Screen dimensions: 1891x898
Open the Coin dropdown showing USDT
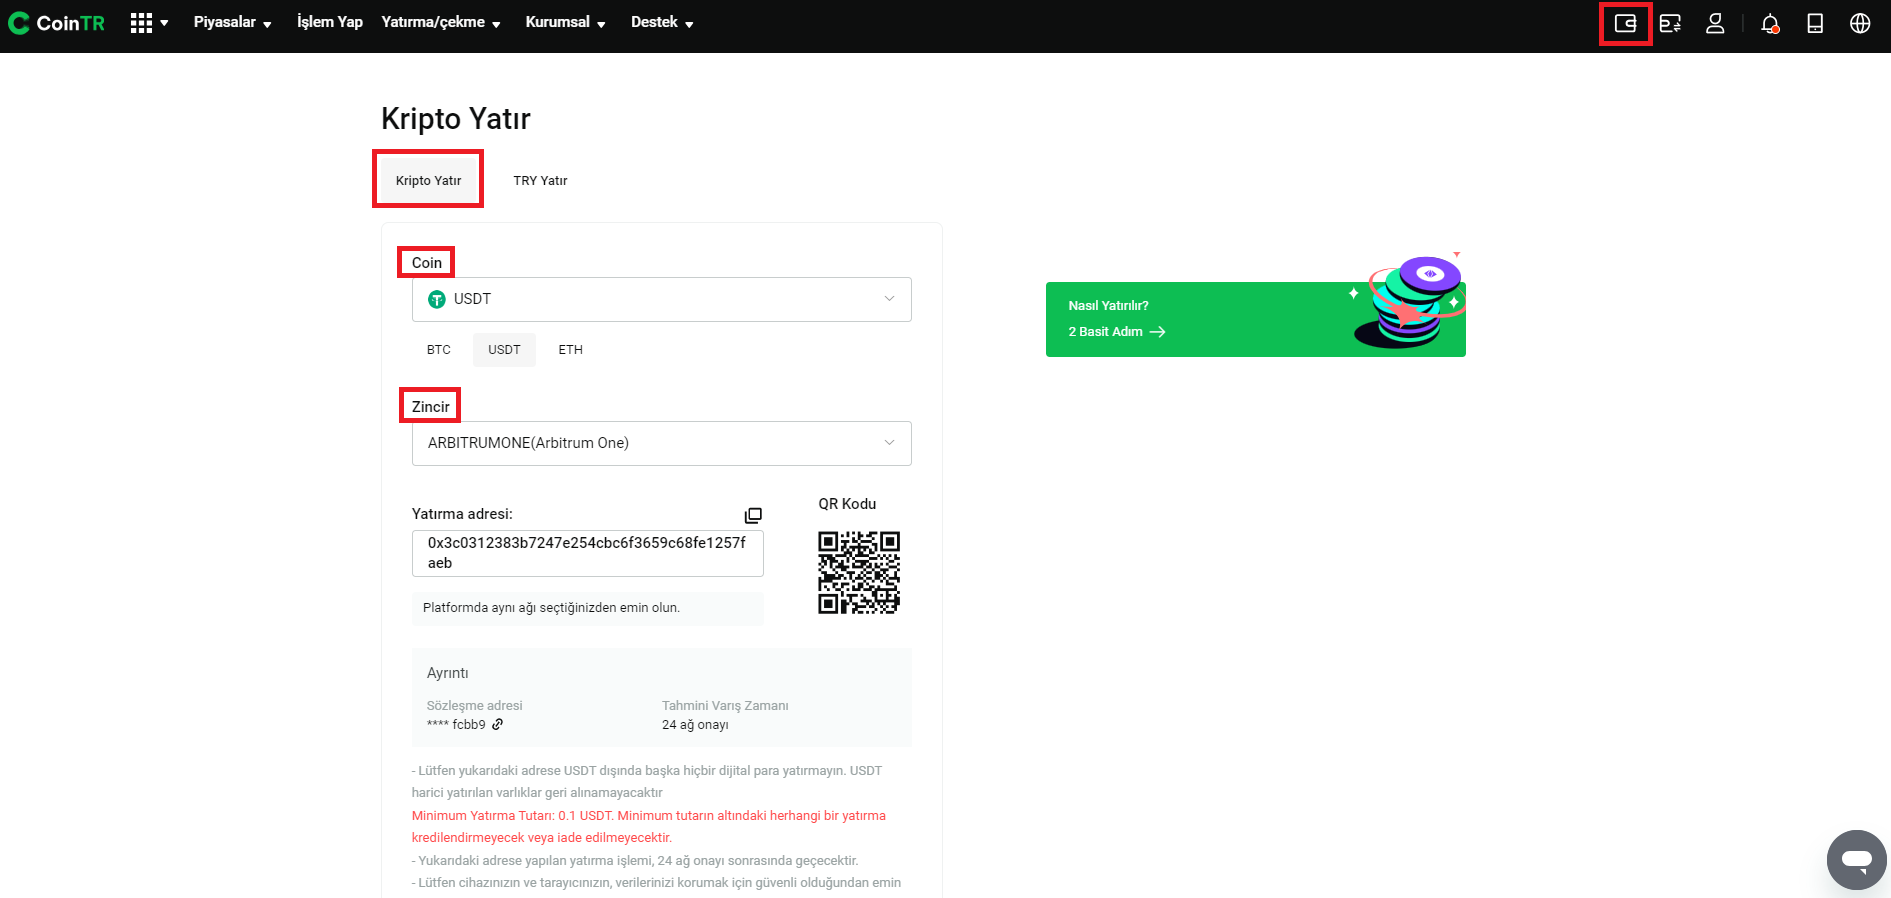pos(662,299)
